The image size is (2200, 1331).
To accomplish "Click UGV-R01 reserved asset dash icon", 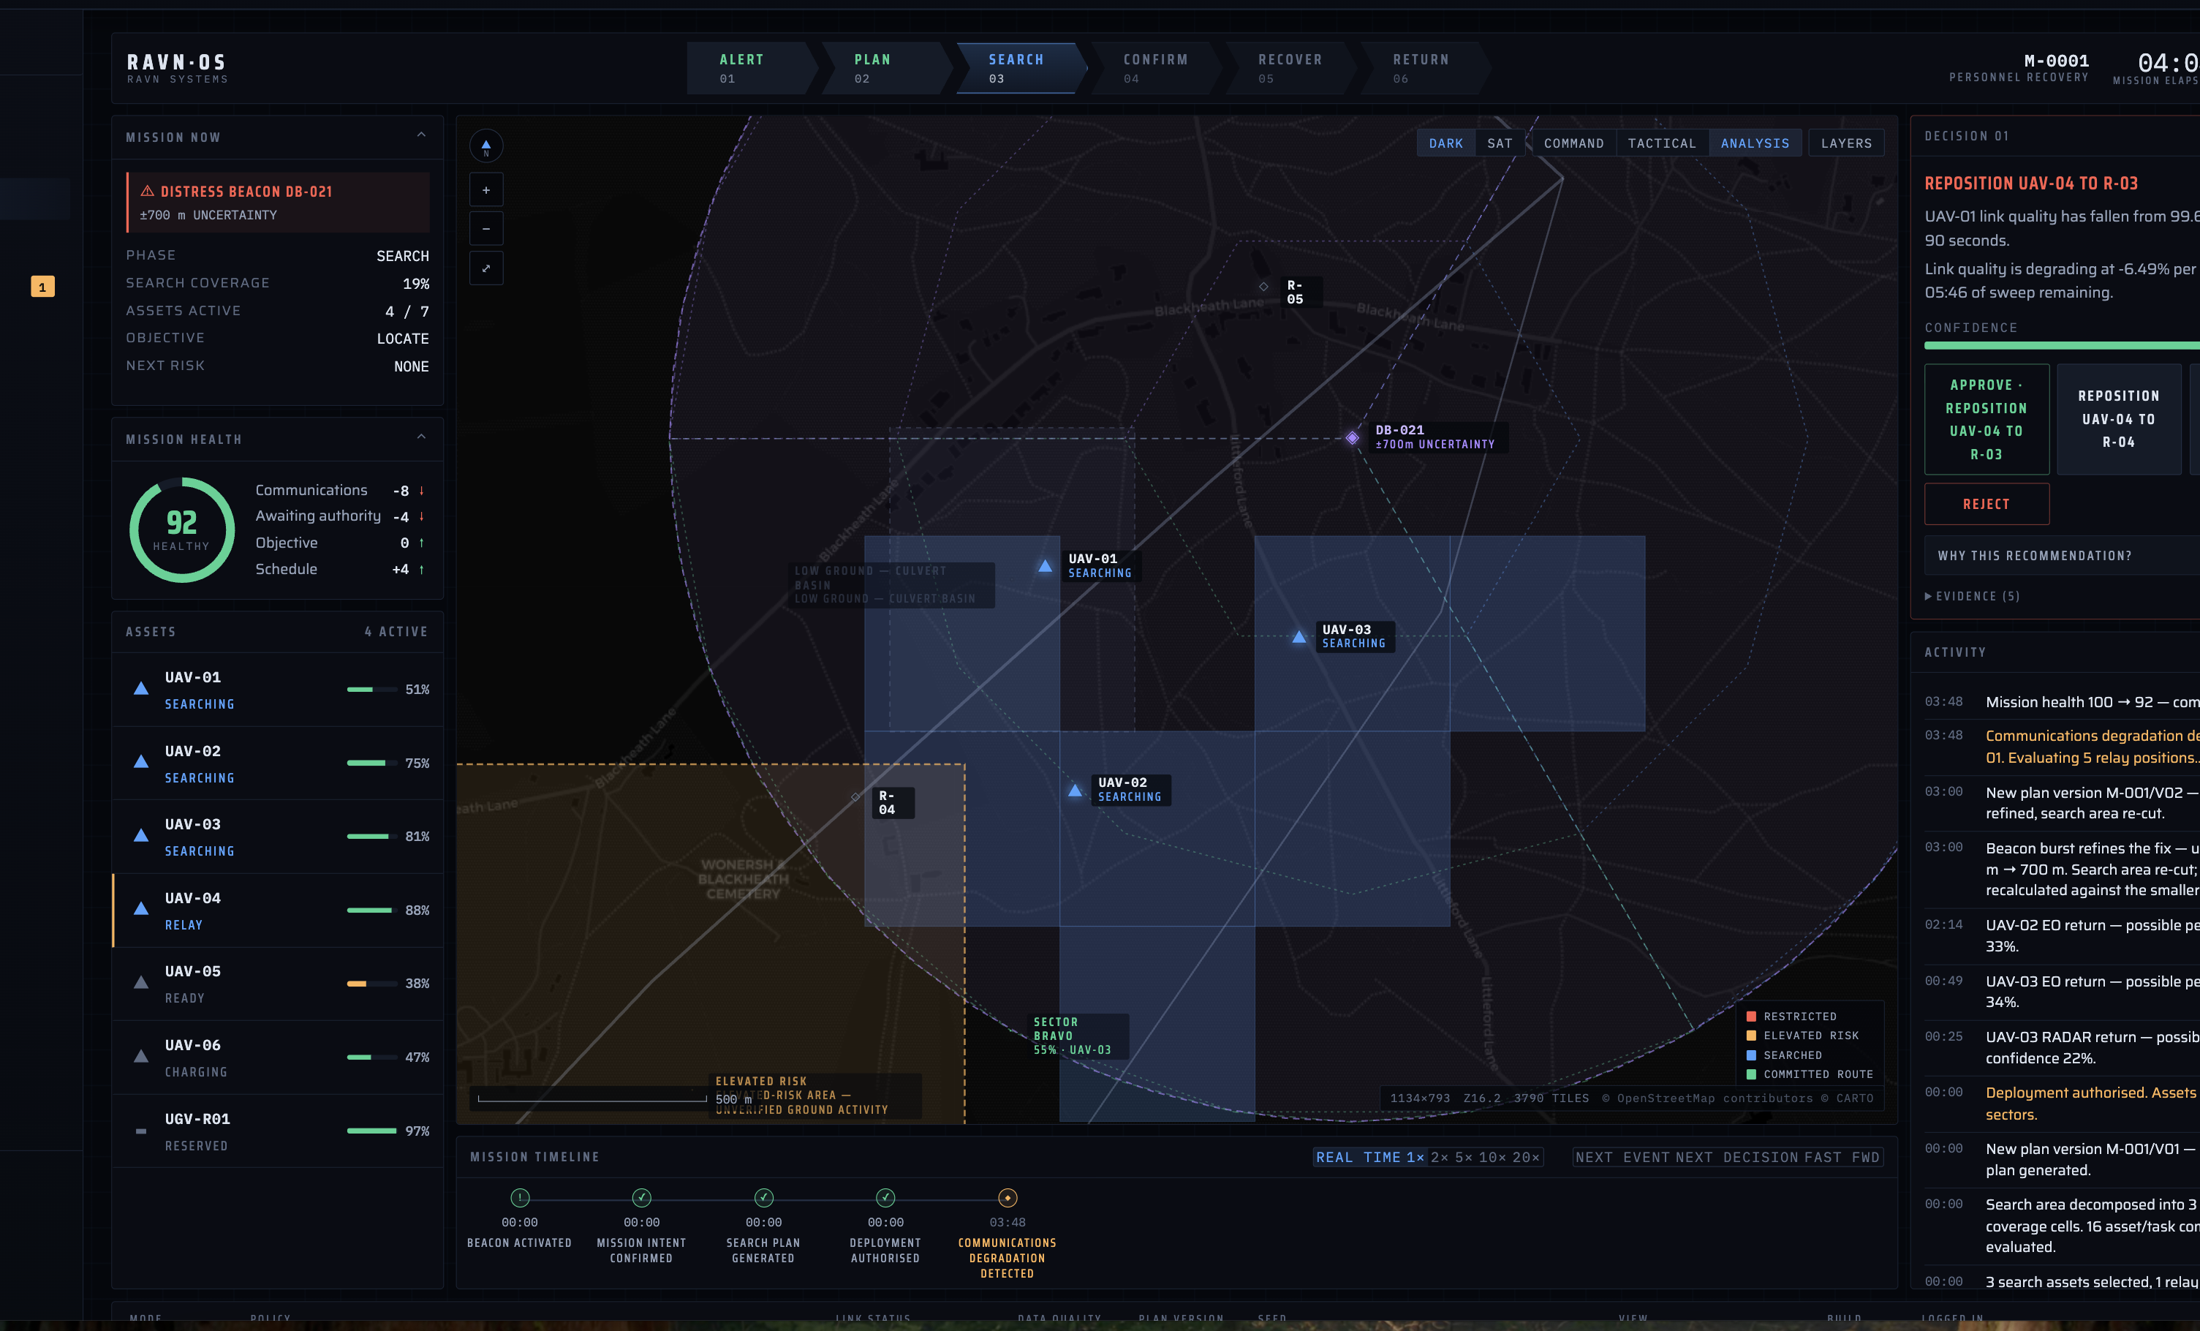I will (141, 1131).
